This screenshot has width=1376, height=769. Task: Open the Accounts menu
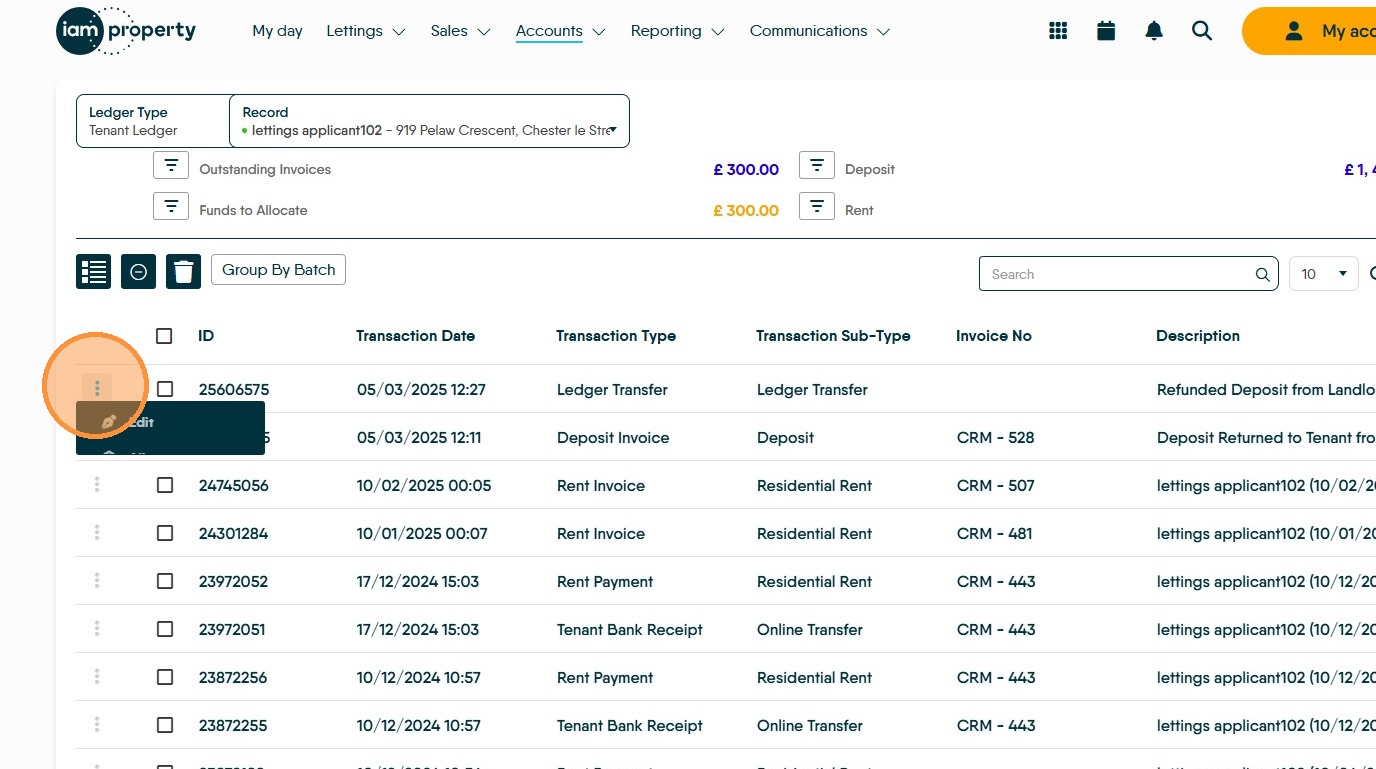(560, 31)
